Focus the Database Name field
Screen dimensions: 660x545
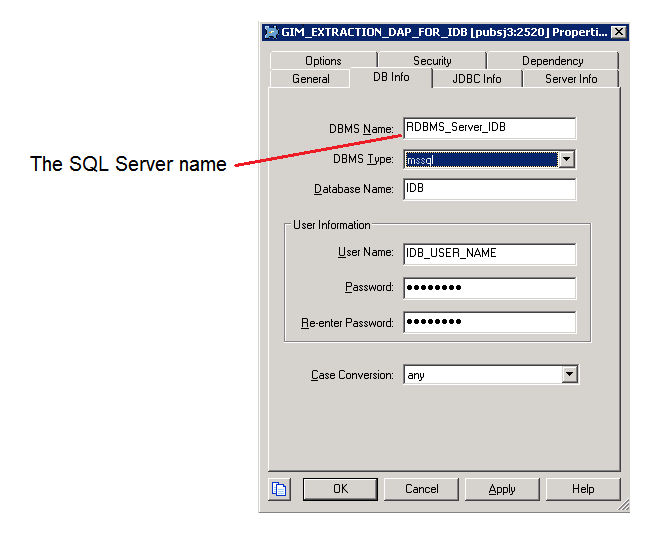click(x=489, y=189)
